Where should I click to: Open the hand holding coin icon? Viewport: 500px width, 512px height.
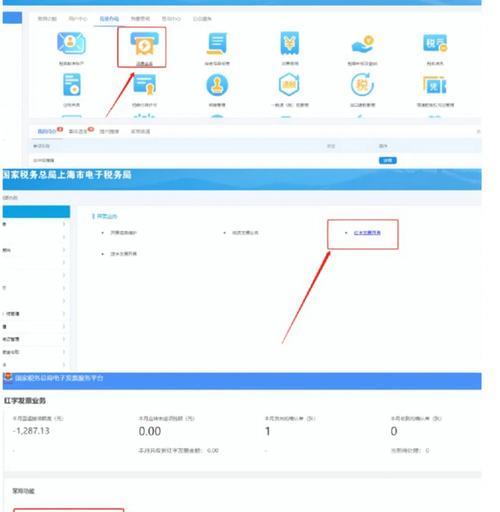(x=363, y=44)
